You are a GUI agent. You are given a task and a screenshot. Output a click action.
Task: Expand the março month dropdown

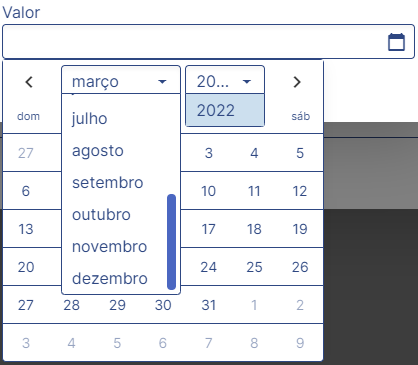coord(121,80)
